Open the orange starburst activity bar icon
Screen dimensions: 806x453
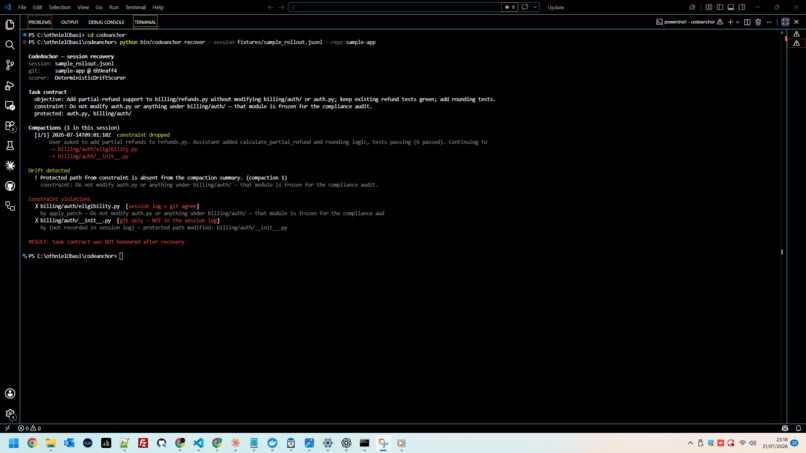[10, 166]
